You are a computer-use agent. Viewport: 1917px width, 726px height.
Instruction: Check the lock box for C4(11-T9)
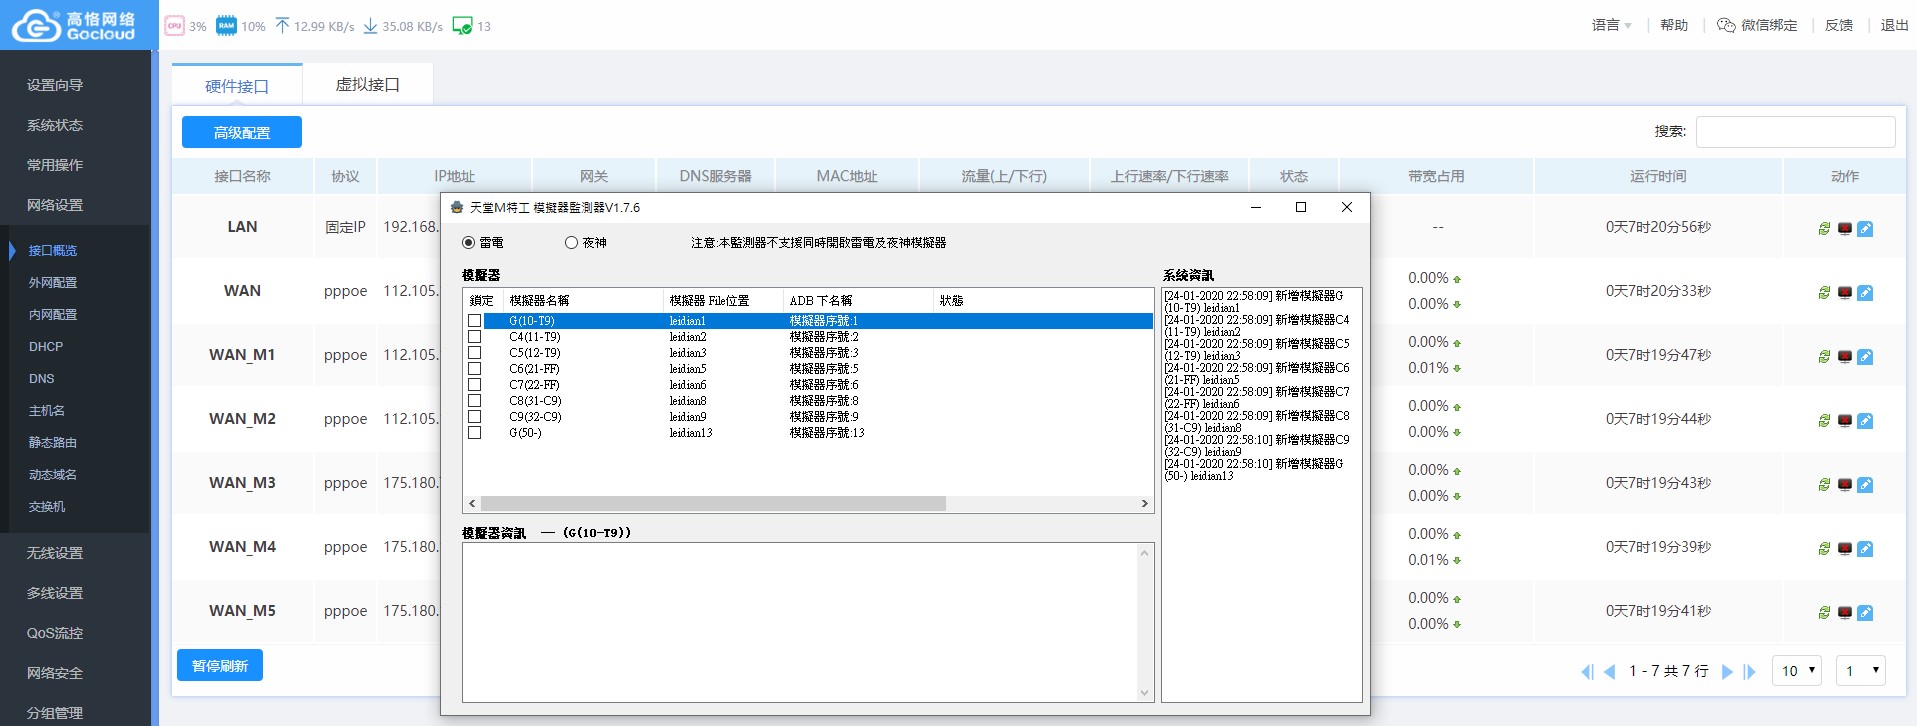click(475, 337)
